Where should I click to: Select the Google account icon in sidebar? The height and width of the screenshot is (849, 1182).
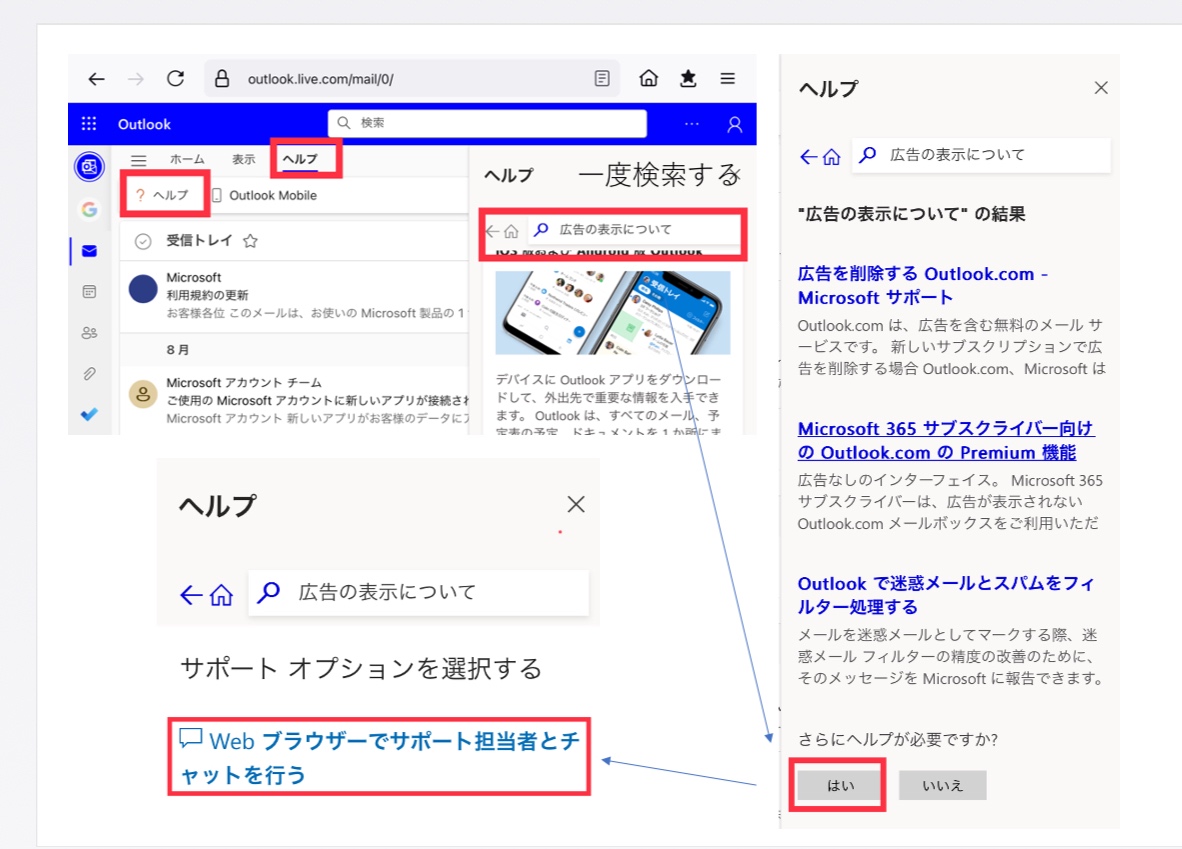[89, 209]
